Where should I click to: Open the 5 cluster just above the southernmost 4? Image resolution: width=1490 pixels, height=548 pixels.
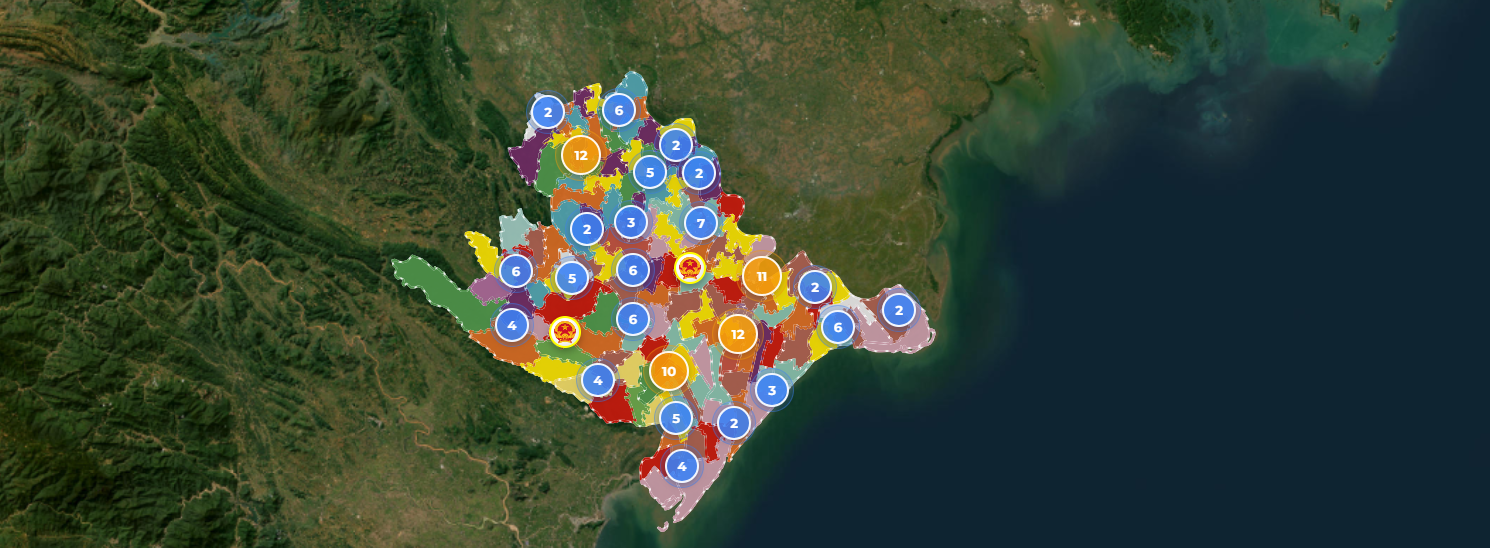click(x=676, y=418)
